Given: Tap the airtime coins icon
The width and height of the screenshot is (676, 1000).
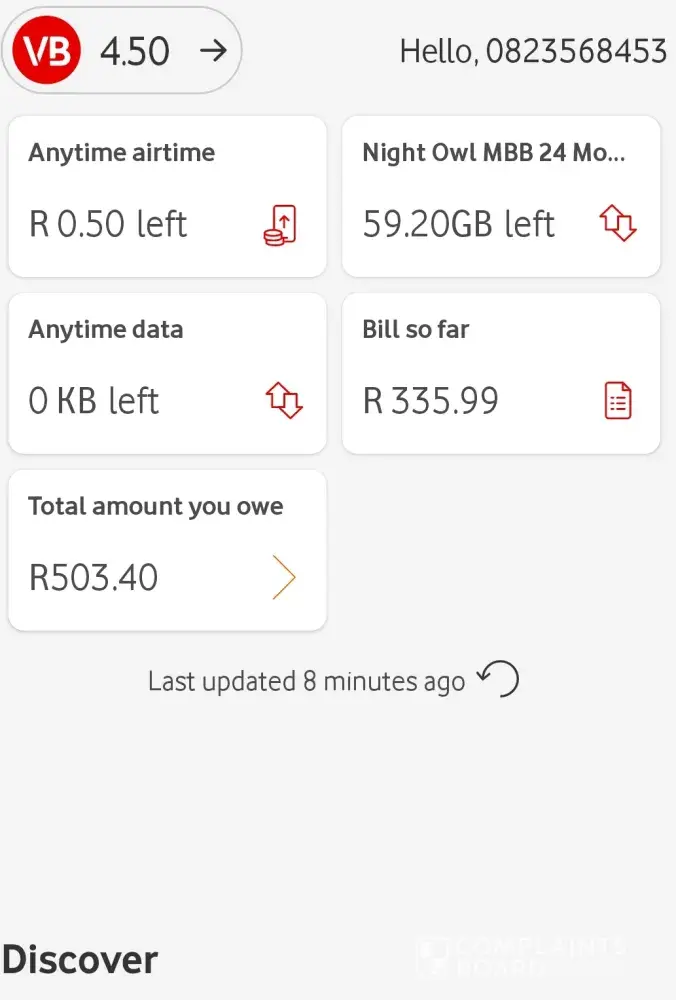Looking at the screenshot, I should pos(279,224).
